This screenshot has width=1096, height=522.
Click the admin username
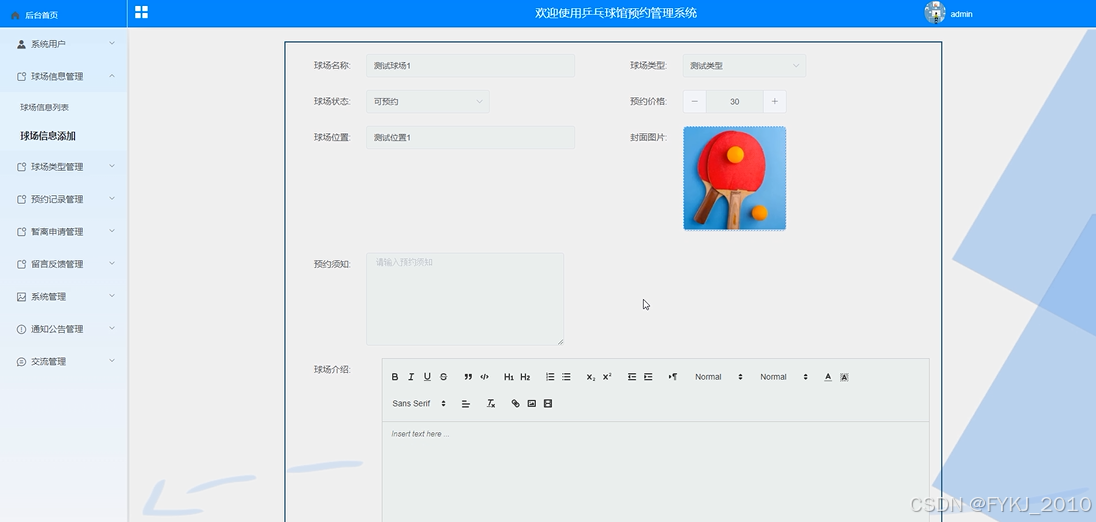[961, 14]
